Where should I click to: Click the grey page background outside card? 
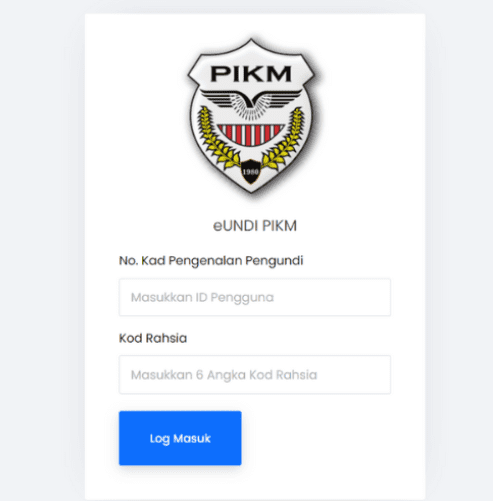(x=42, y=250)
